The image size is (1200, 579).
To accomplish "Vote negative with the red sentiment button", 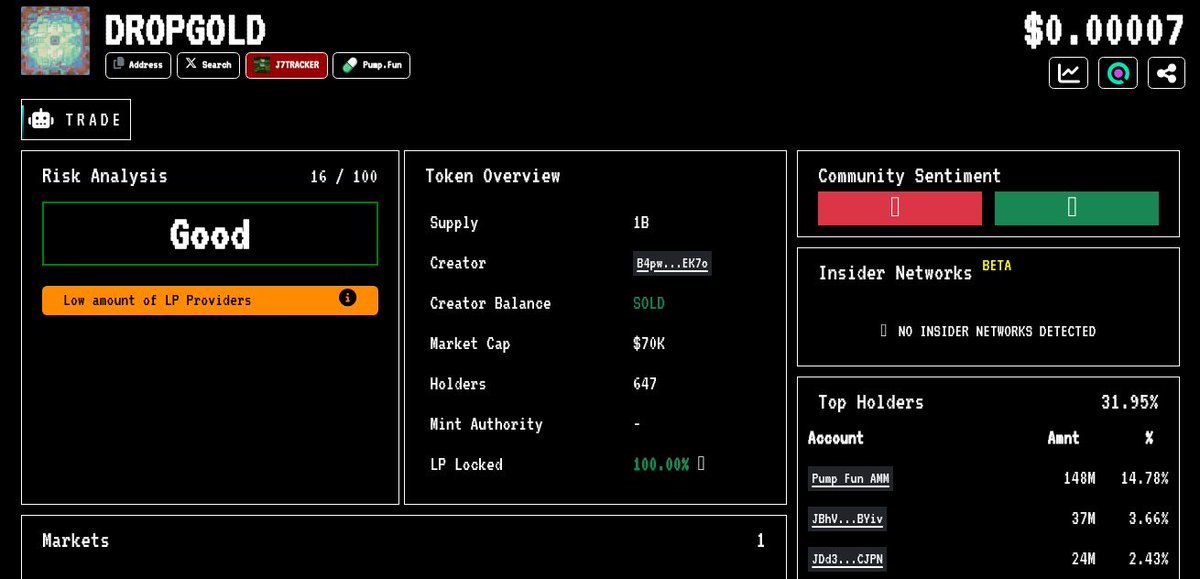I will click(x=900, y=208).
